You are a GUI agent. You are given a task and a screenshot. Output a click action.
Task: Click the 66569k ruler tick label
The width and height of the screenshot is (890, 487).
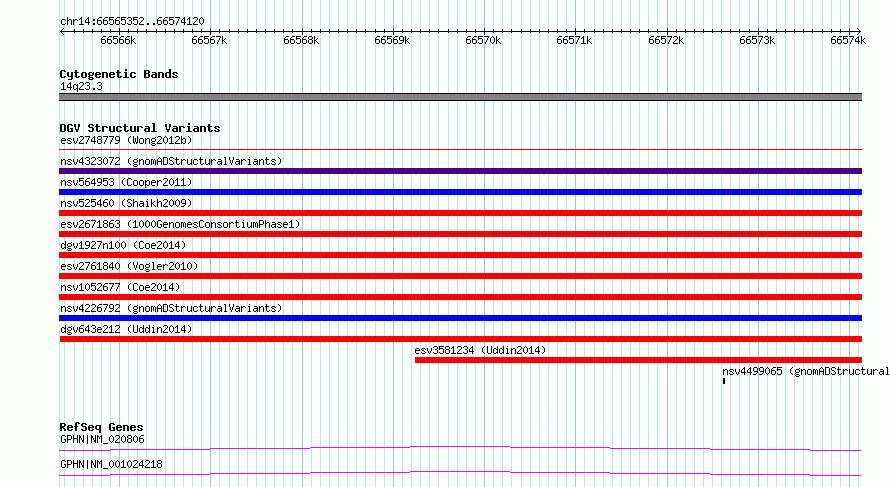(x=392, y=40)
